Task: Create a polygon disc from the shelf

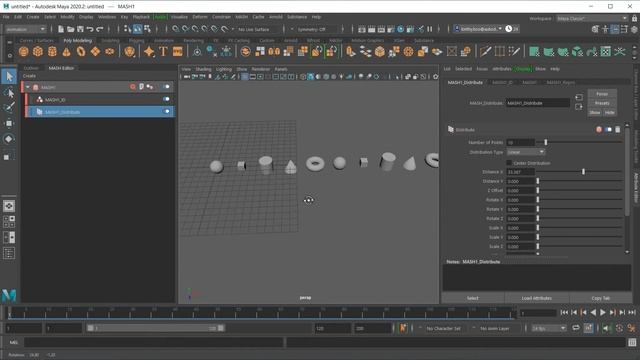Action: click(x=109, y=51)
